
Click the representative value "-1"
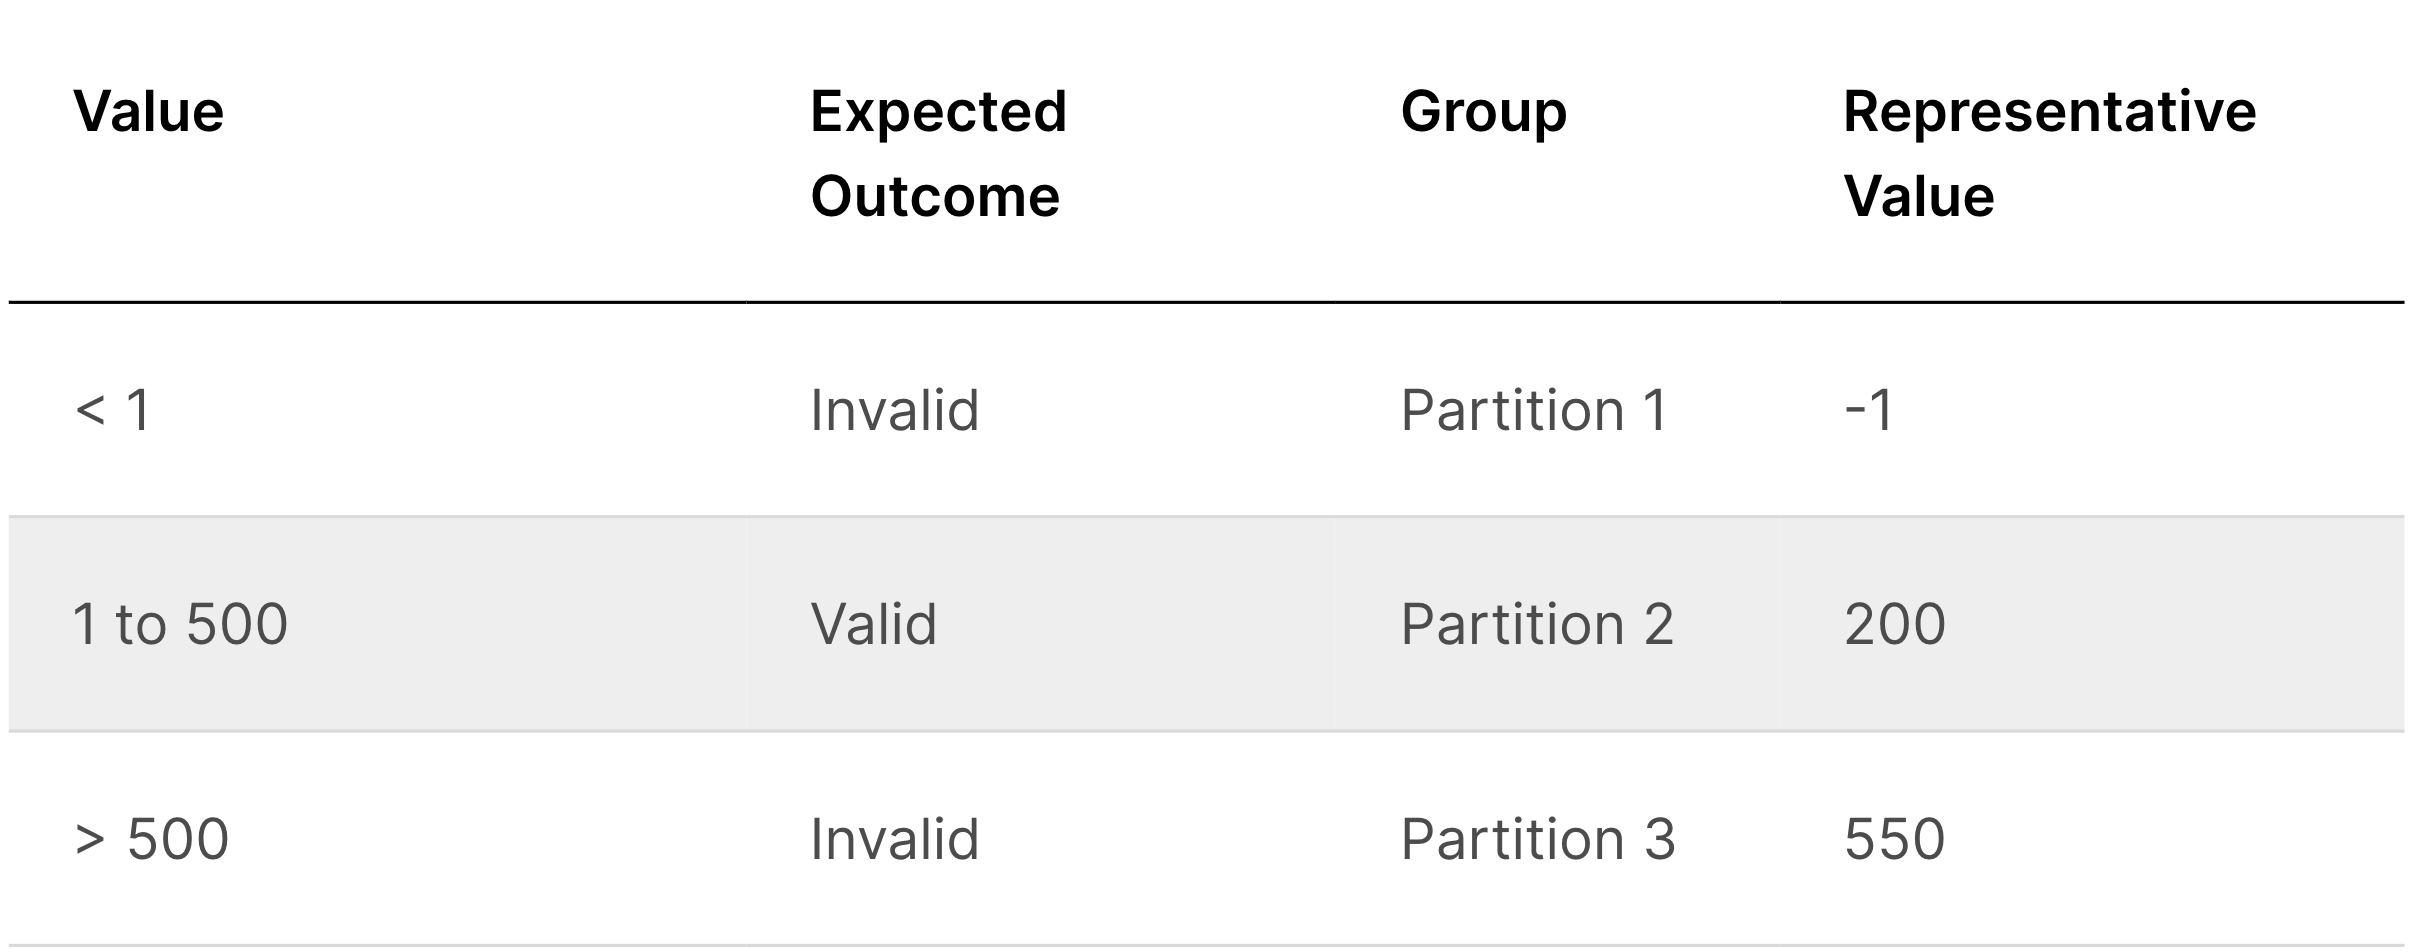tap(1869, 410)
